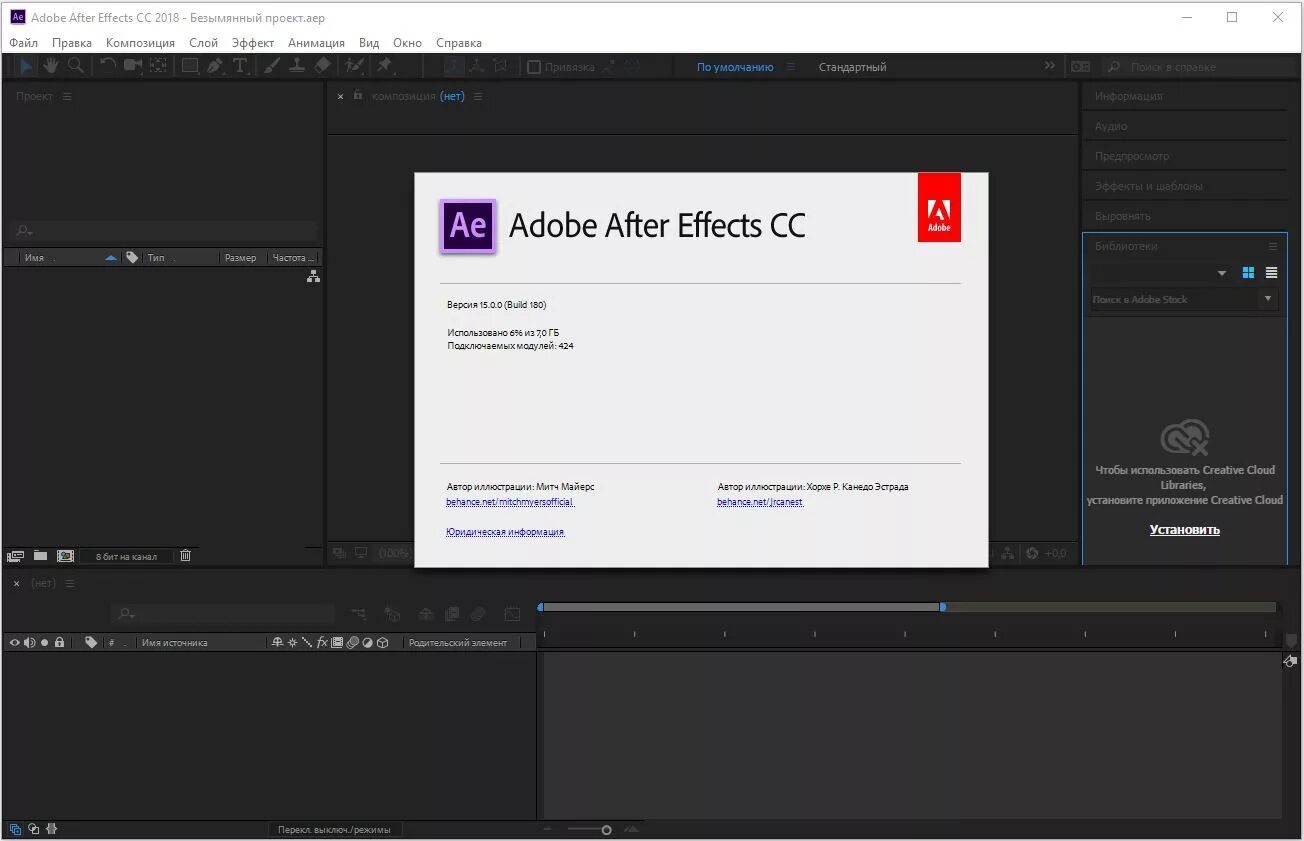The image size is (1304, 841).
Task: Select the Puppet Pin tool
Action: pyautogui.click(x=385, y=66)
